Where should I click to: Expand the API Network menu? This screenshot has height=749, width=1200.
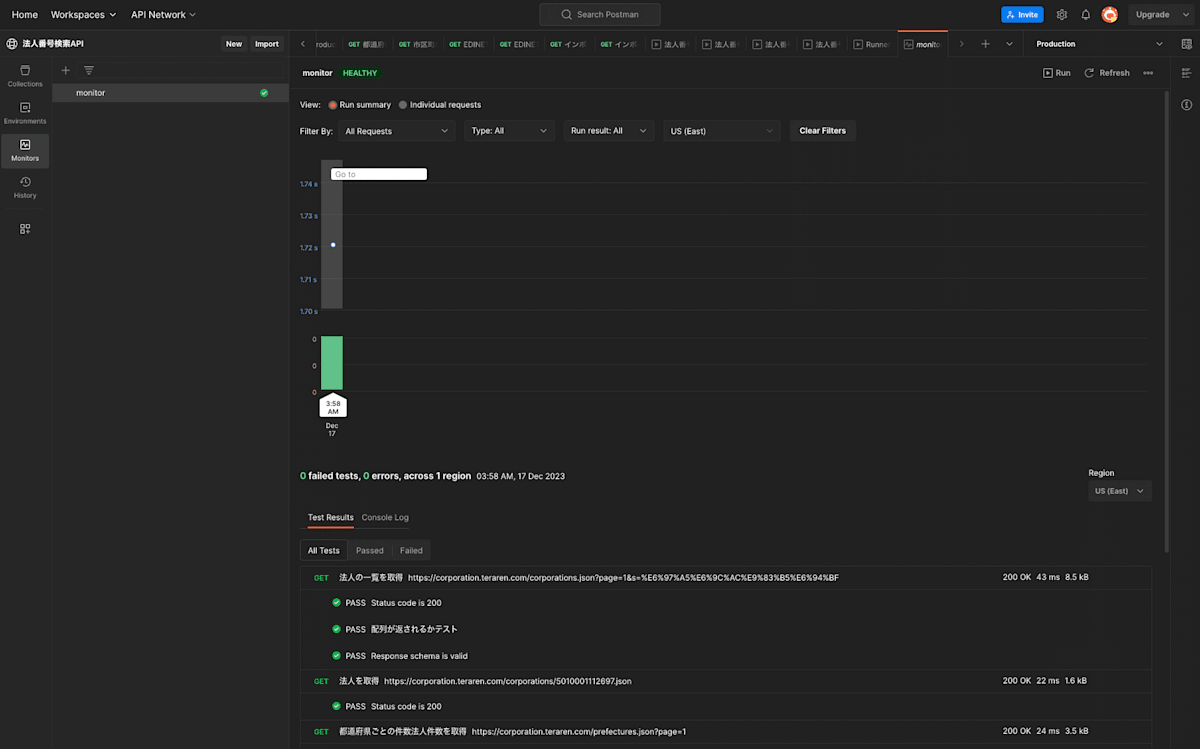pos(163,15)
